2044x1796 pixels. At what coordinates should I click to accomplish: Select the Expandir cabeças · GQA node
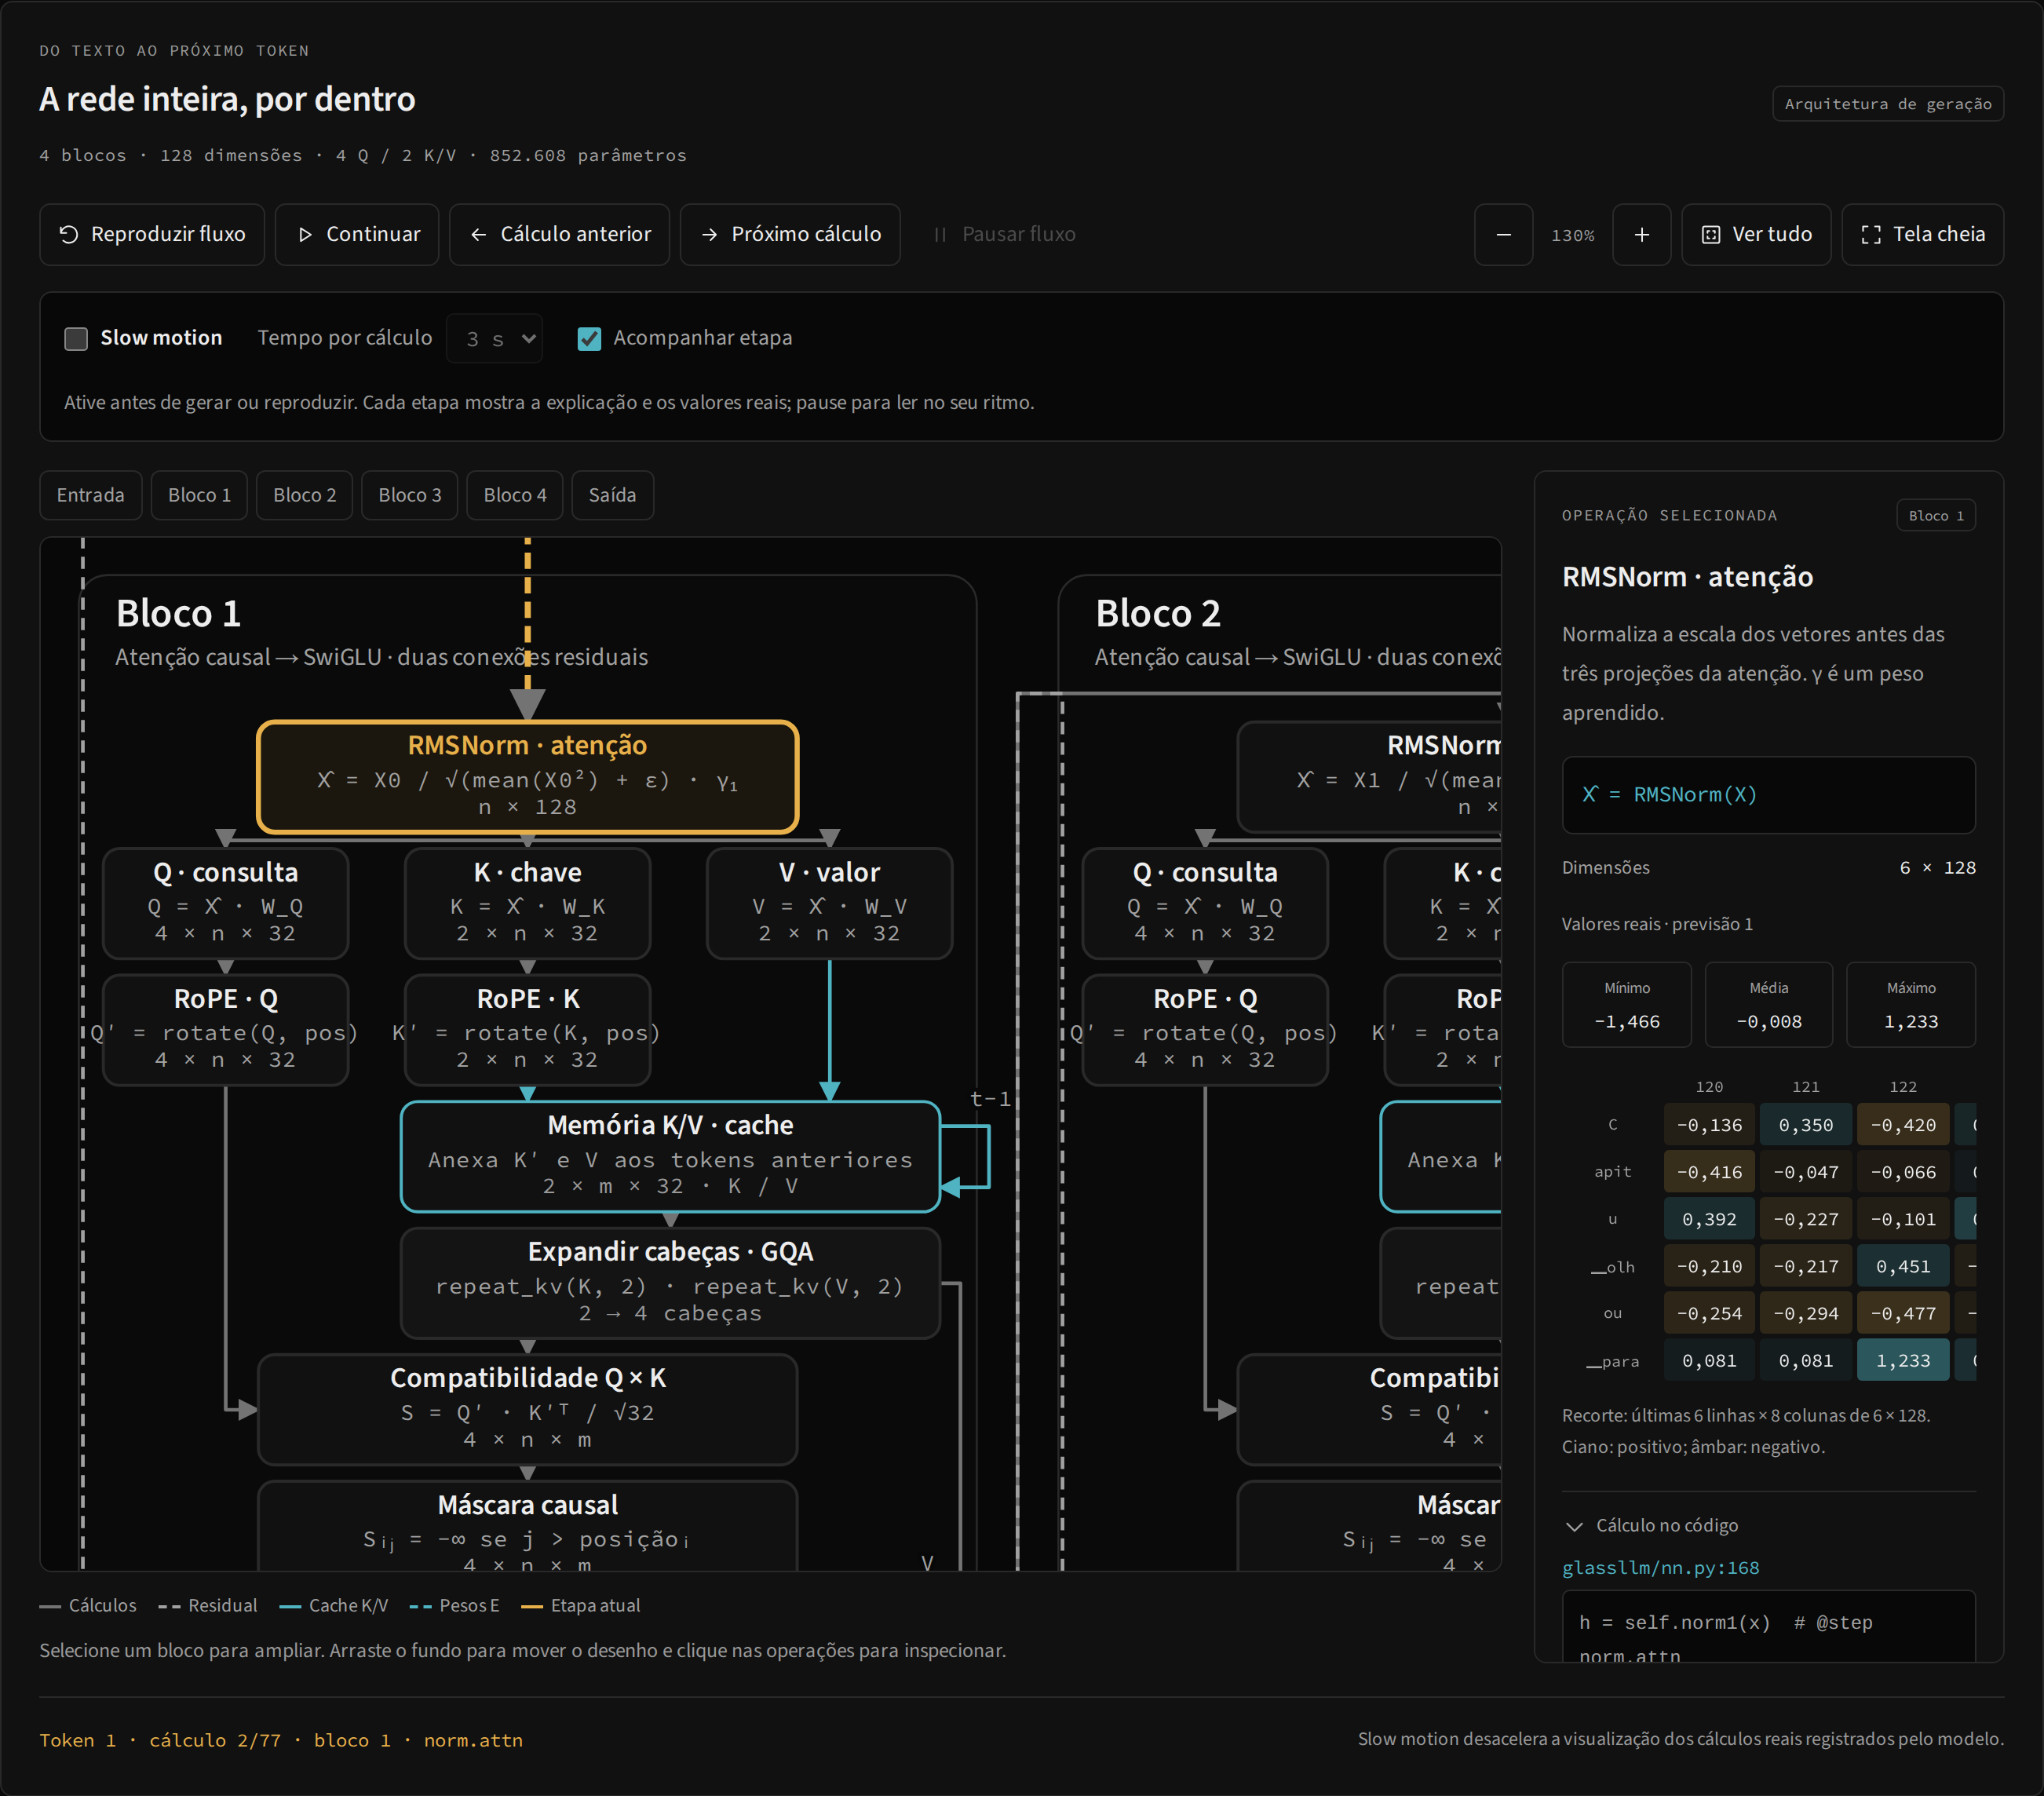[670, 1283]
